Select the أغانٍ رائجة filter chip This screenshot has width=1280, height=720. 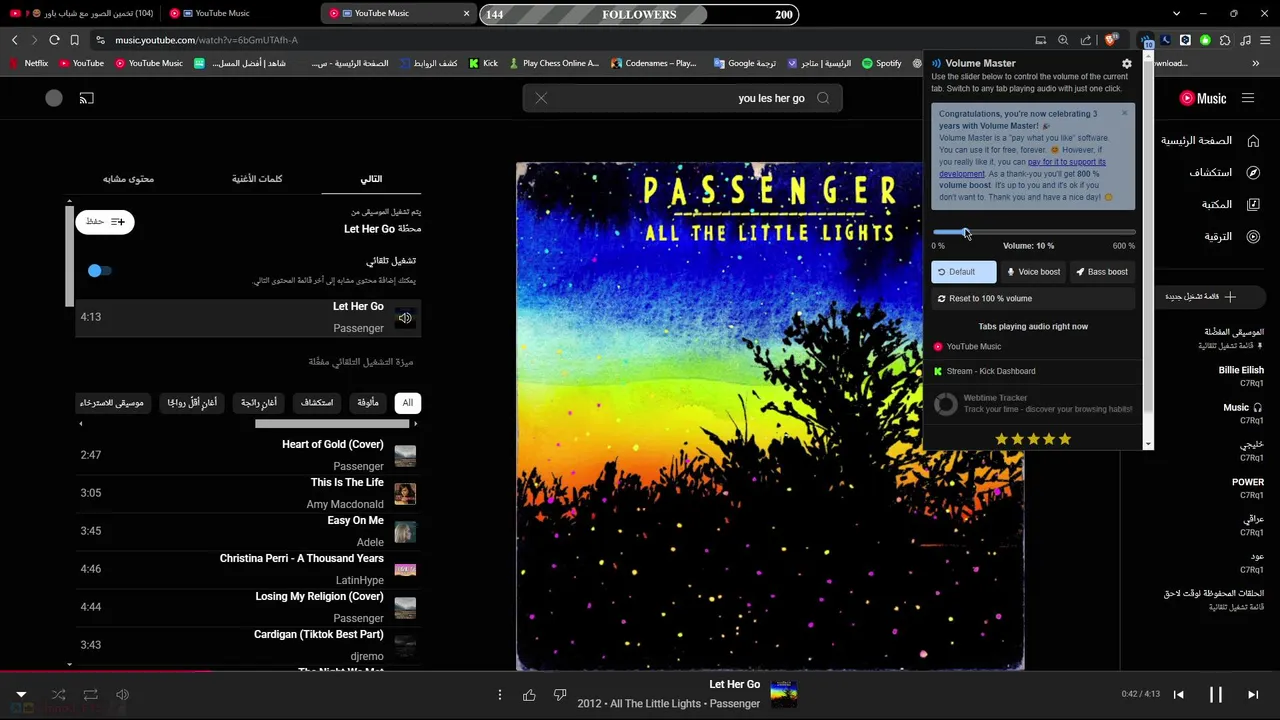[x=259, y=403]
